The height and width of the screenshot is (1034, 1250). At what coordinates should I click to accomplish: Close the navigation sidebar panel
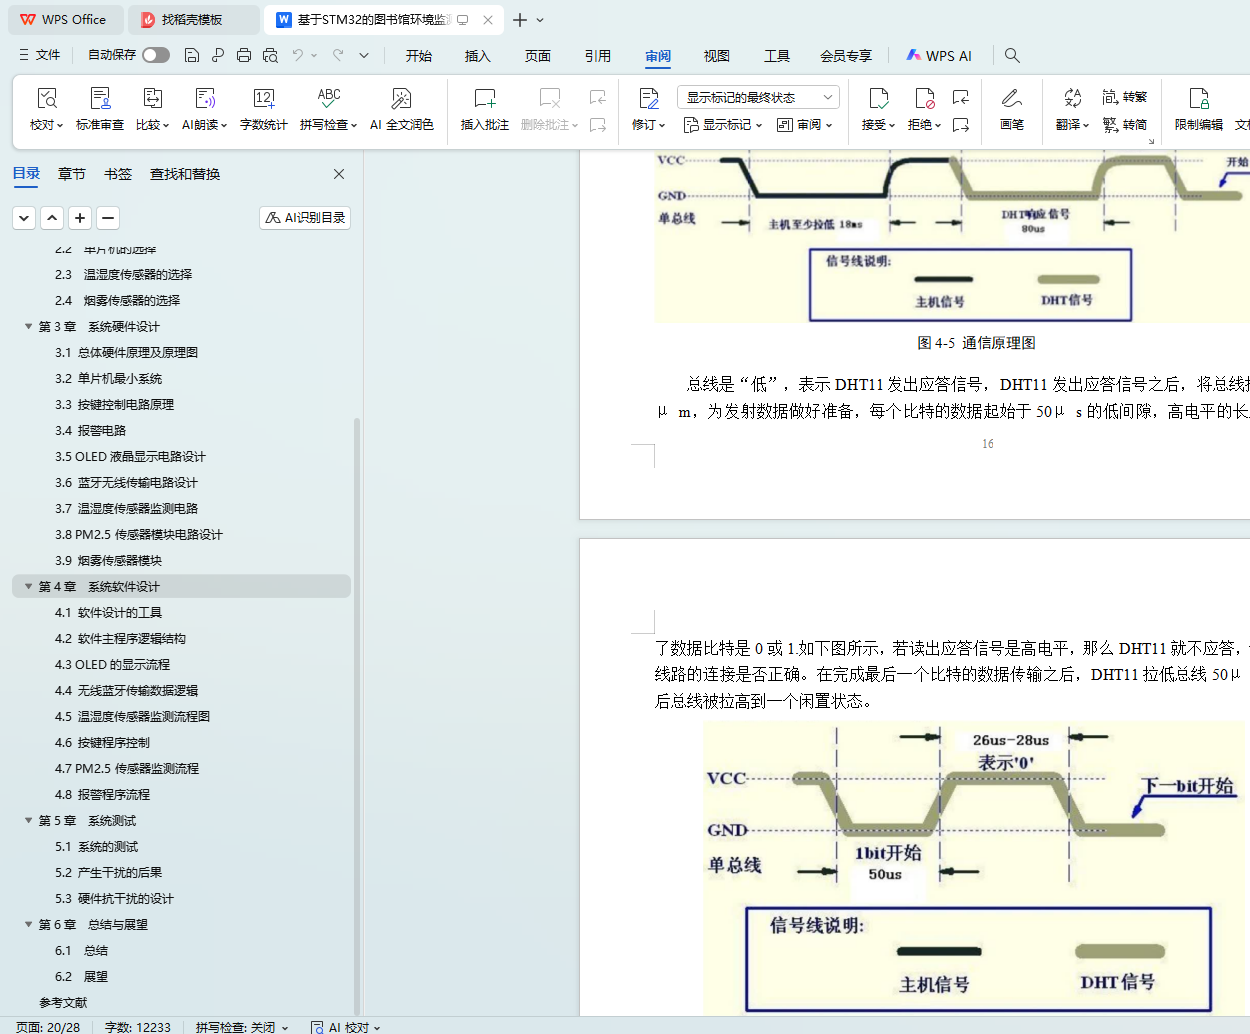339,174
